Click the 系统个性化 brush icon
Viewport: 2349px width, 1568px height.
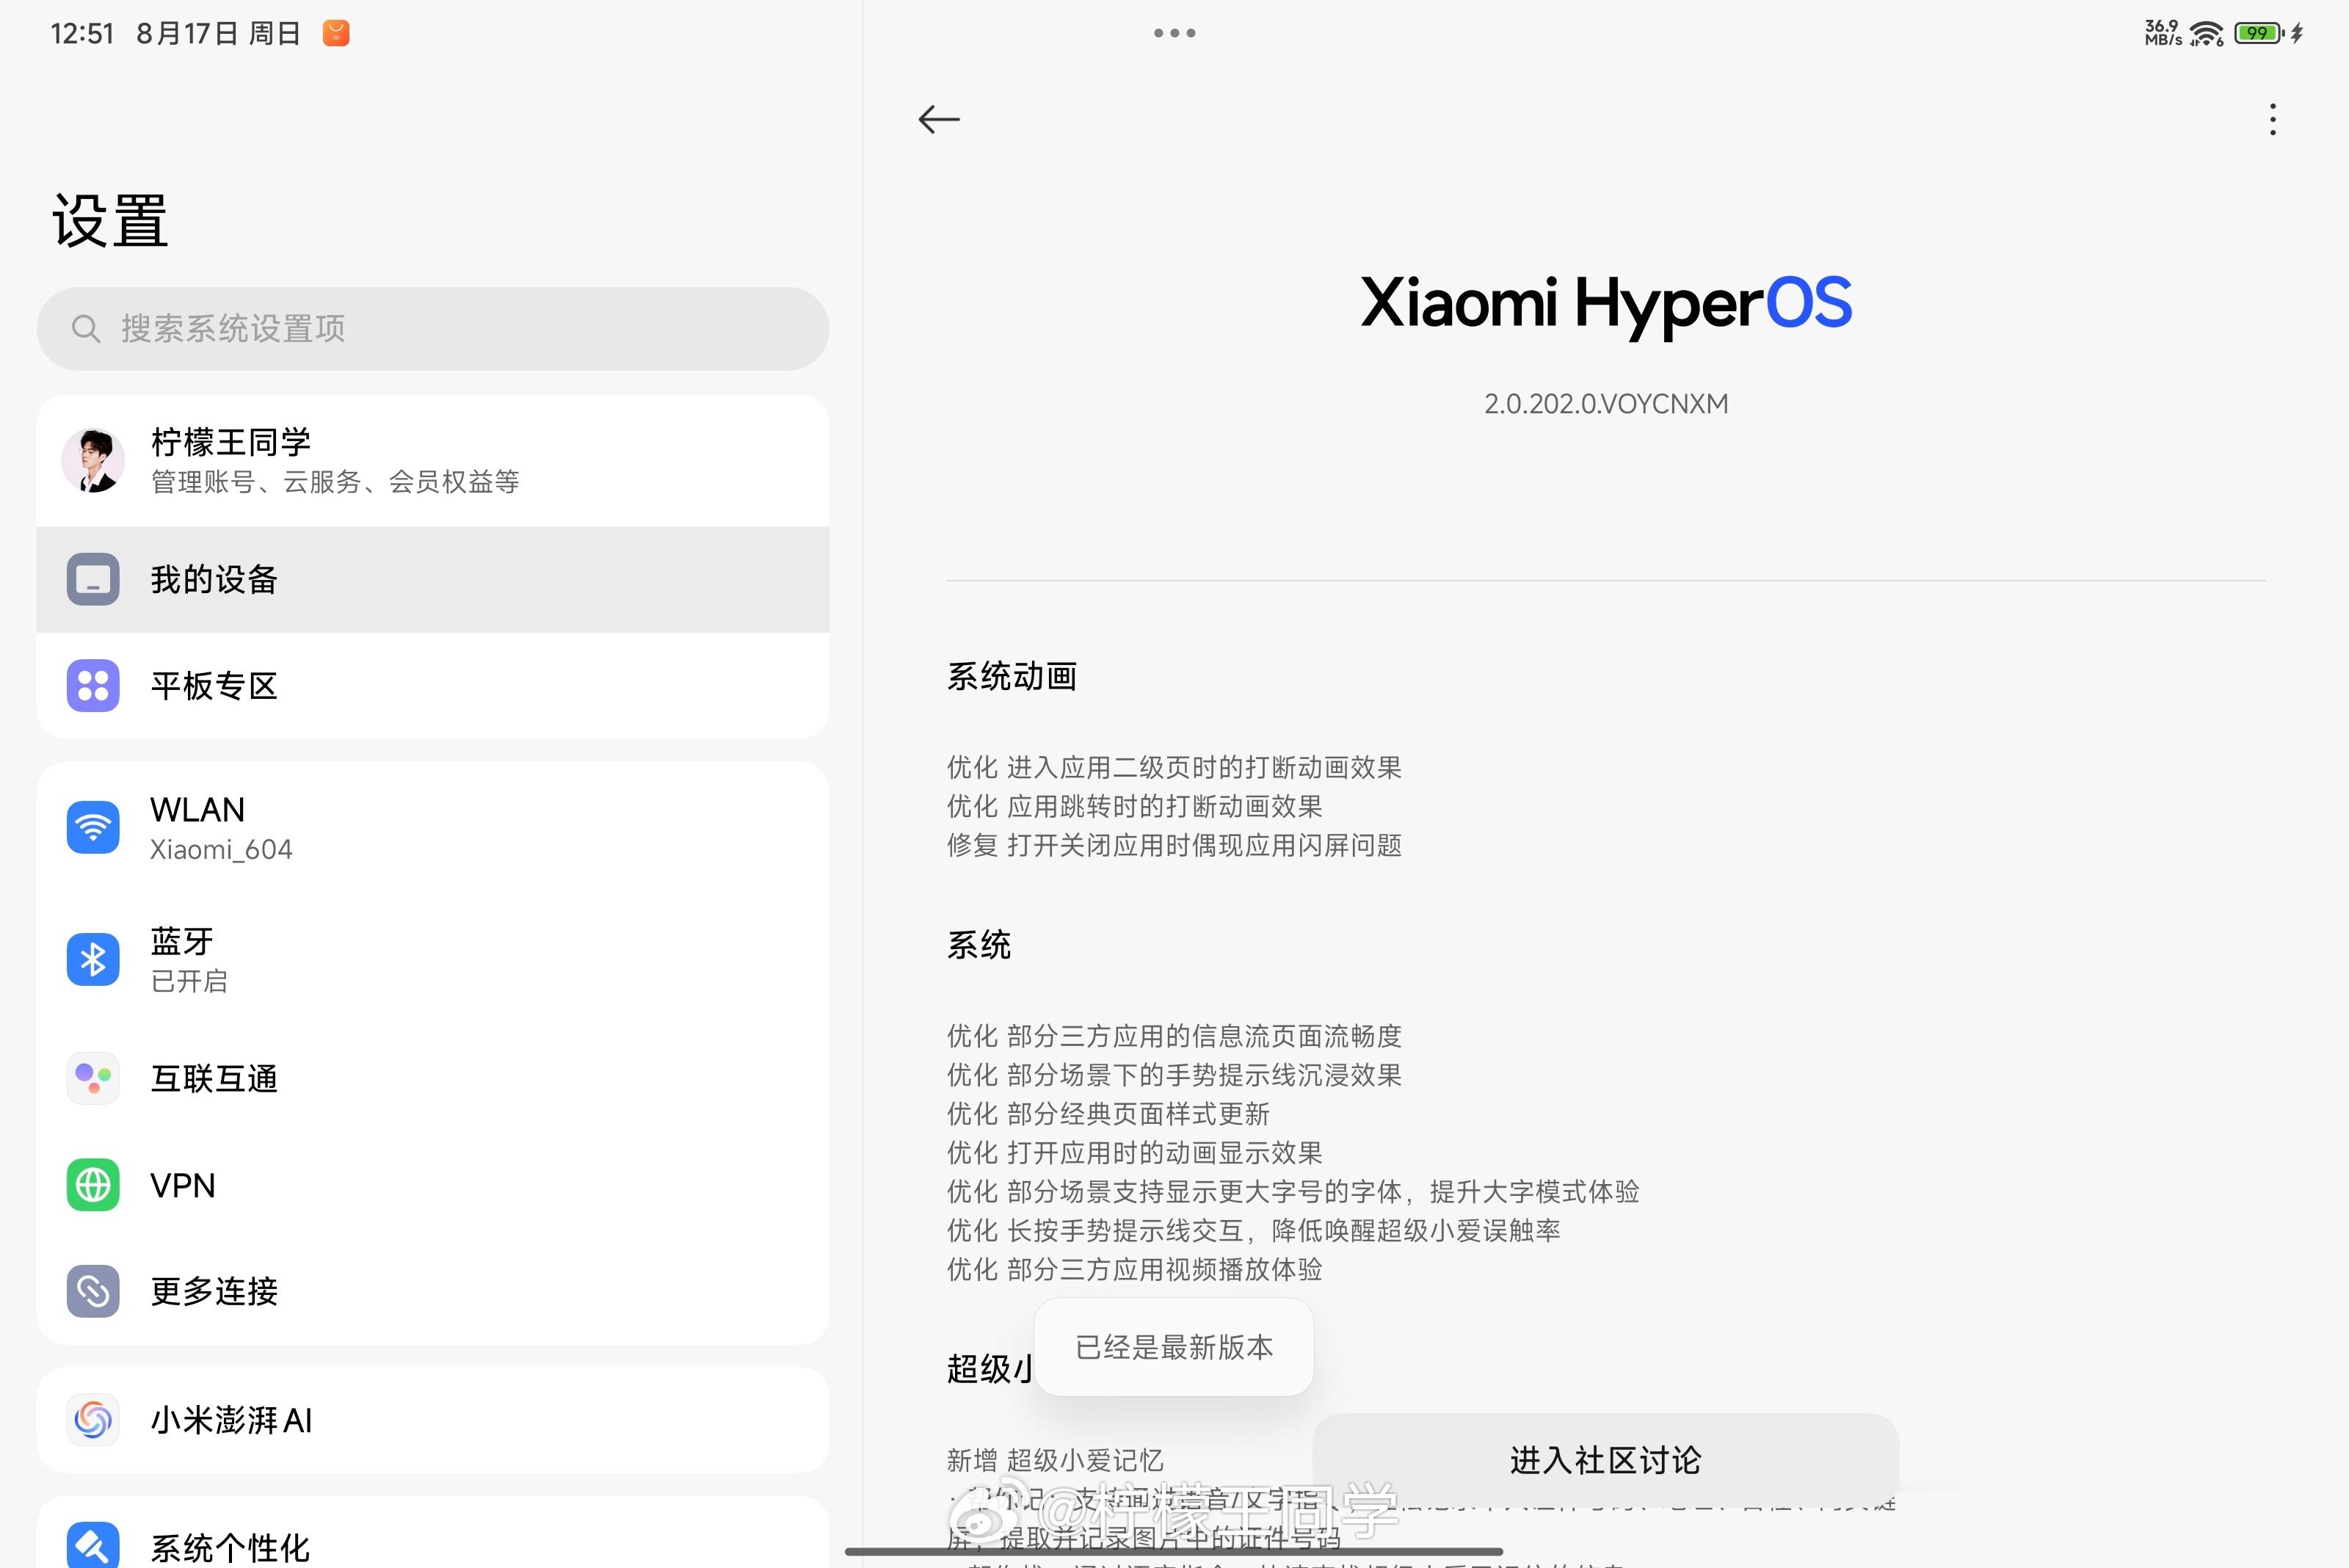click(93, 1545)
